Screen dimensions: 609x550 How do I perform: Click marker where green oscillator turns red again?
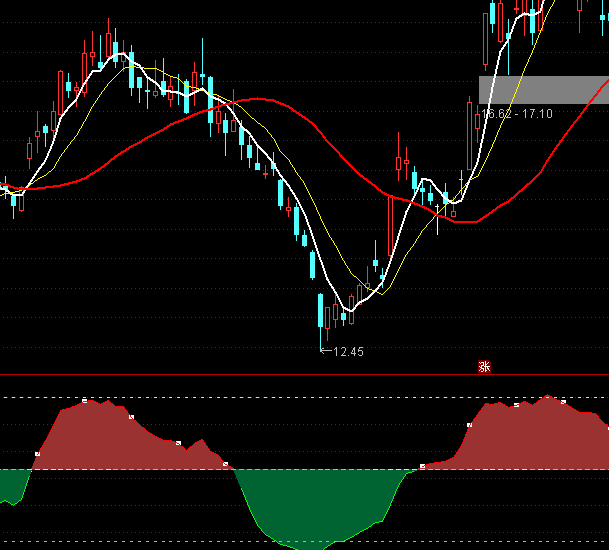(x=422, y=466)
